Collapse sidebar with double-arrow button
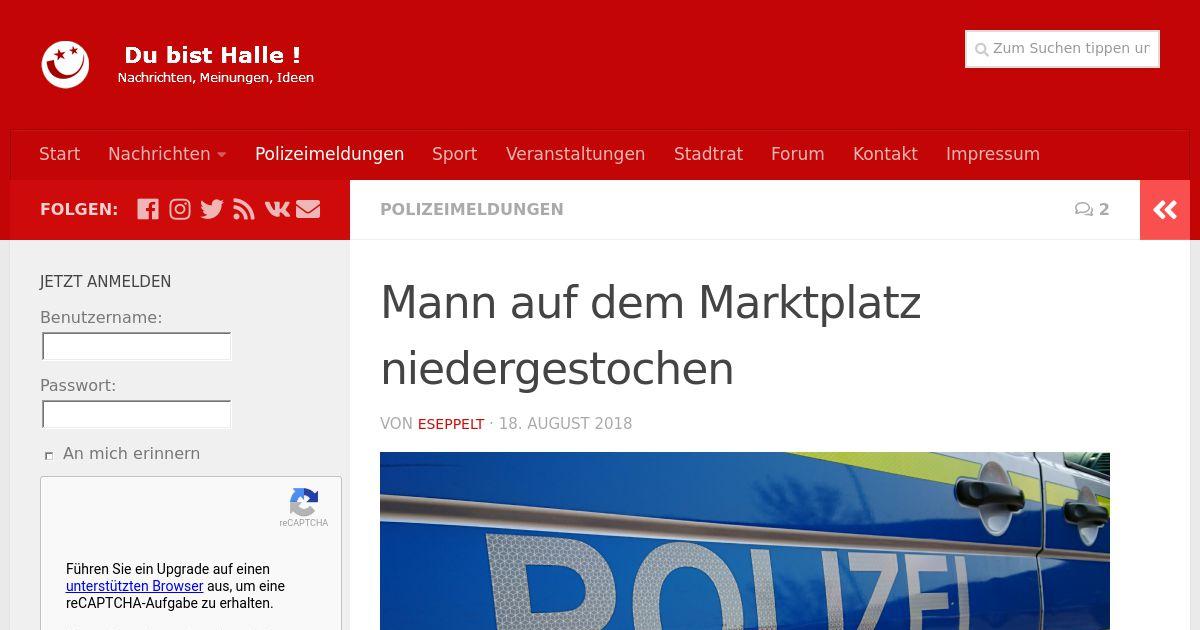Viewport: 1200px width, 630px height. (x=1165, y=210)
